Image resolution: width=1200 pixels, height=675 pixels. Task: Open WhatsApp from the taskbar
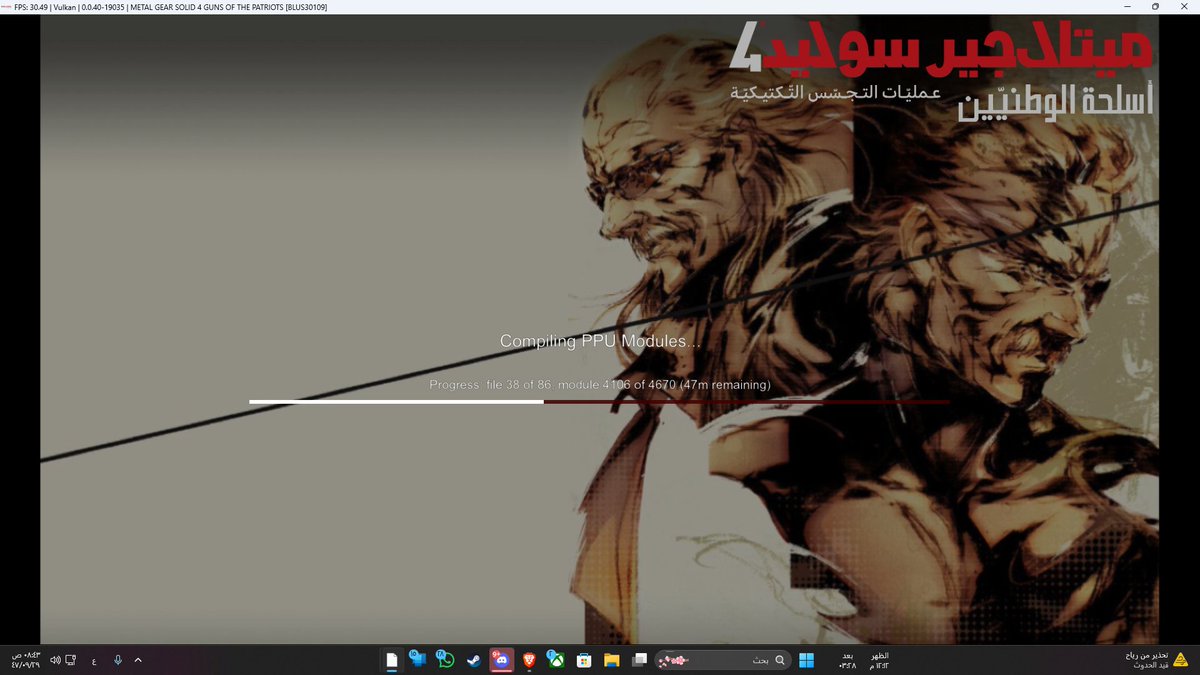coord(446,660)
